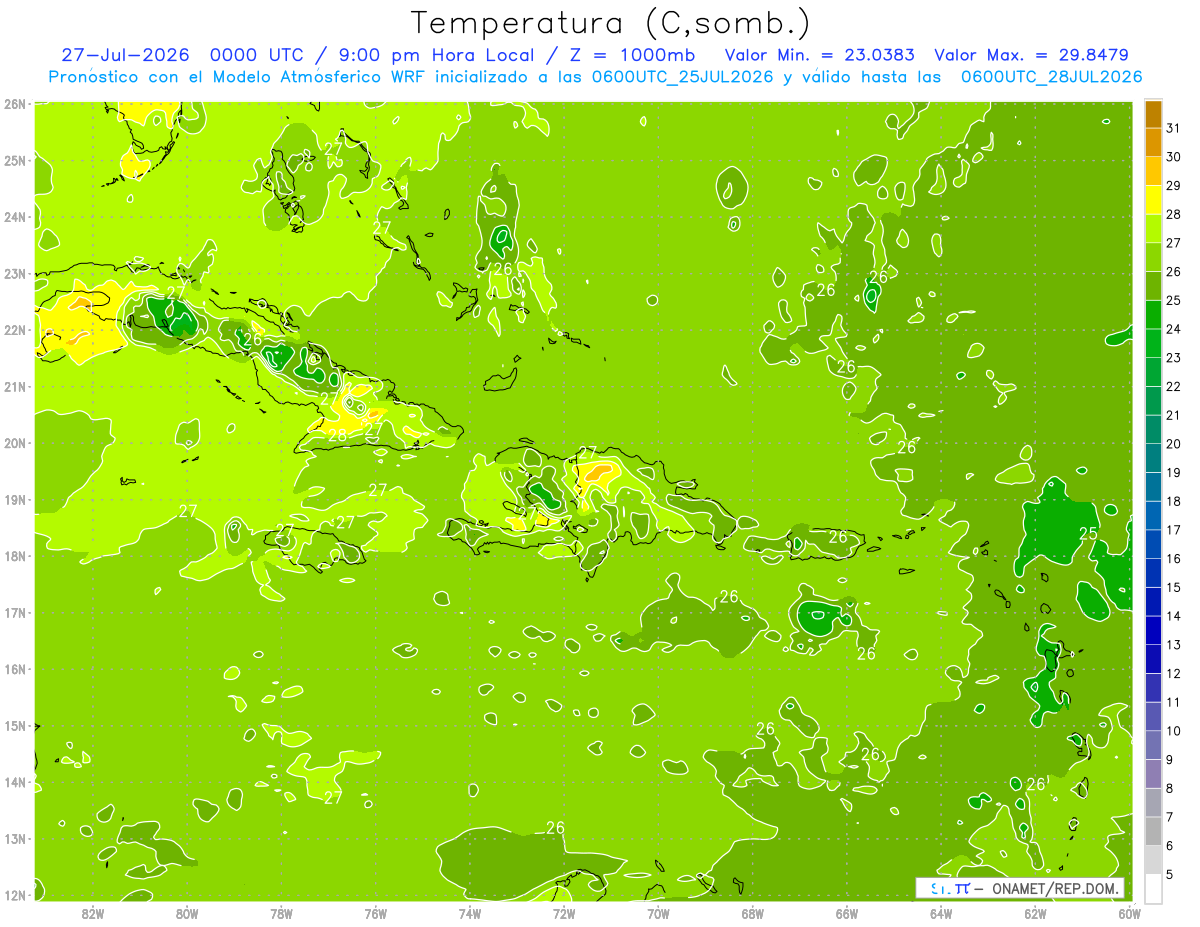This screenshot has height=927, width=1200.
Task: Click the 12N latitude axis label
Action: point(14,895)
